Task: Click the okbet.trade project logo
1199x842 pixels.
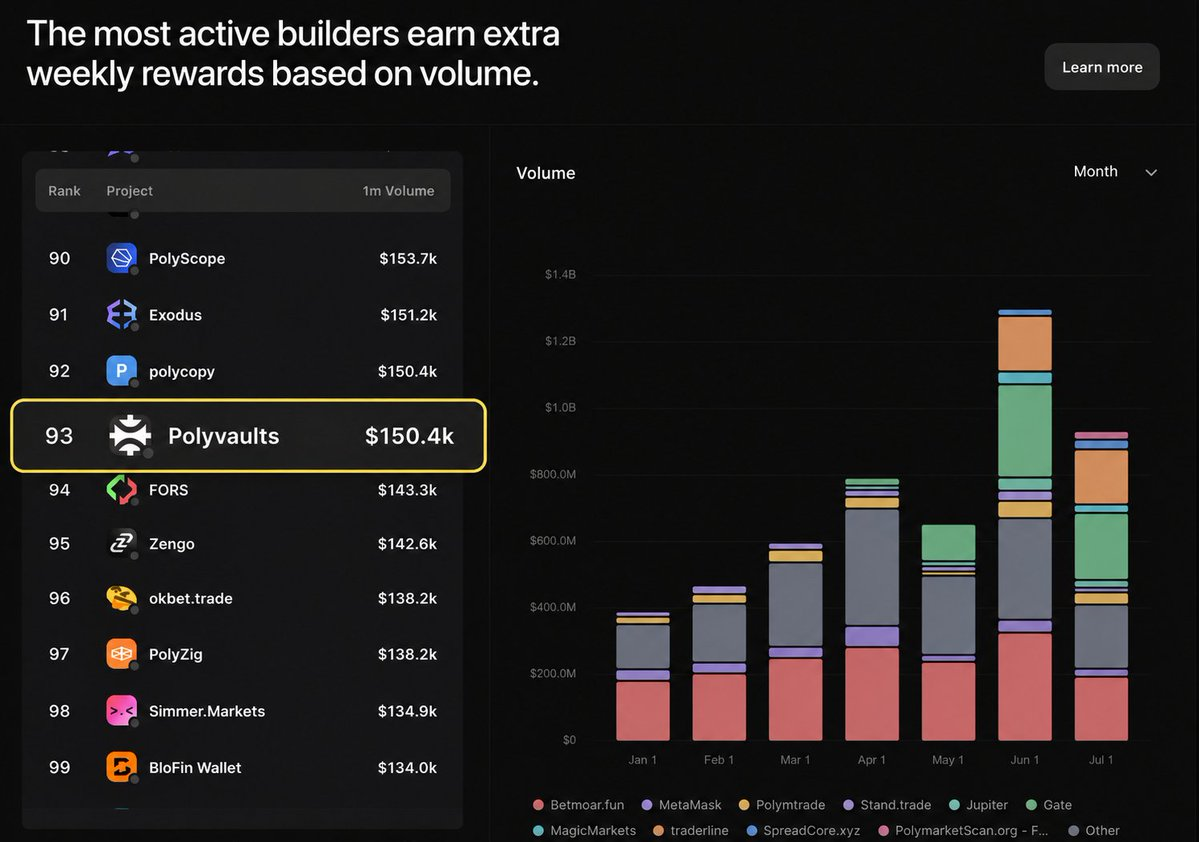Action: pos(122,598)
